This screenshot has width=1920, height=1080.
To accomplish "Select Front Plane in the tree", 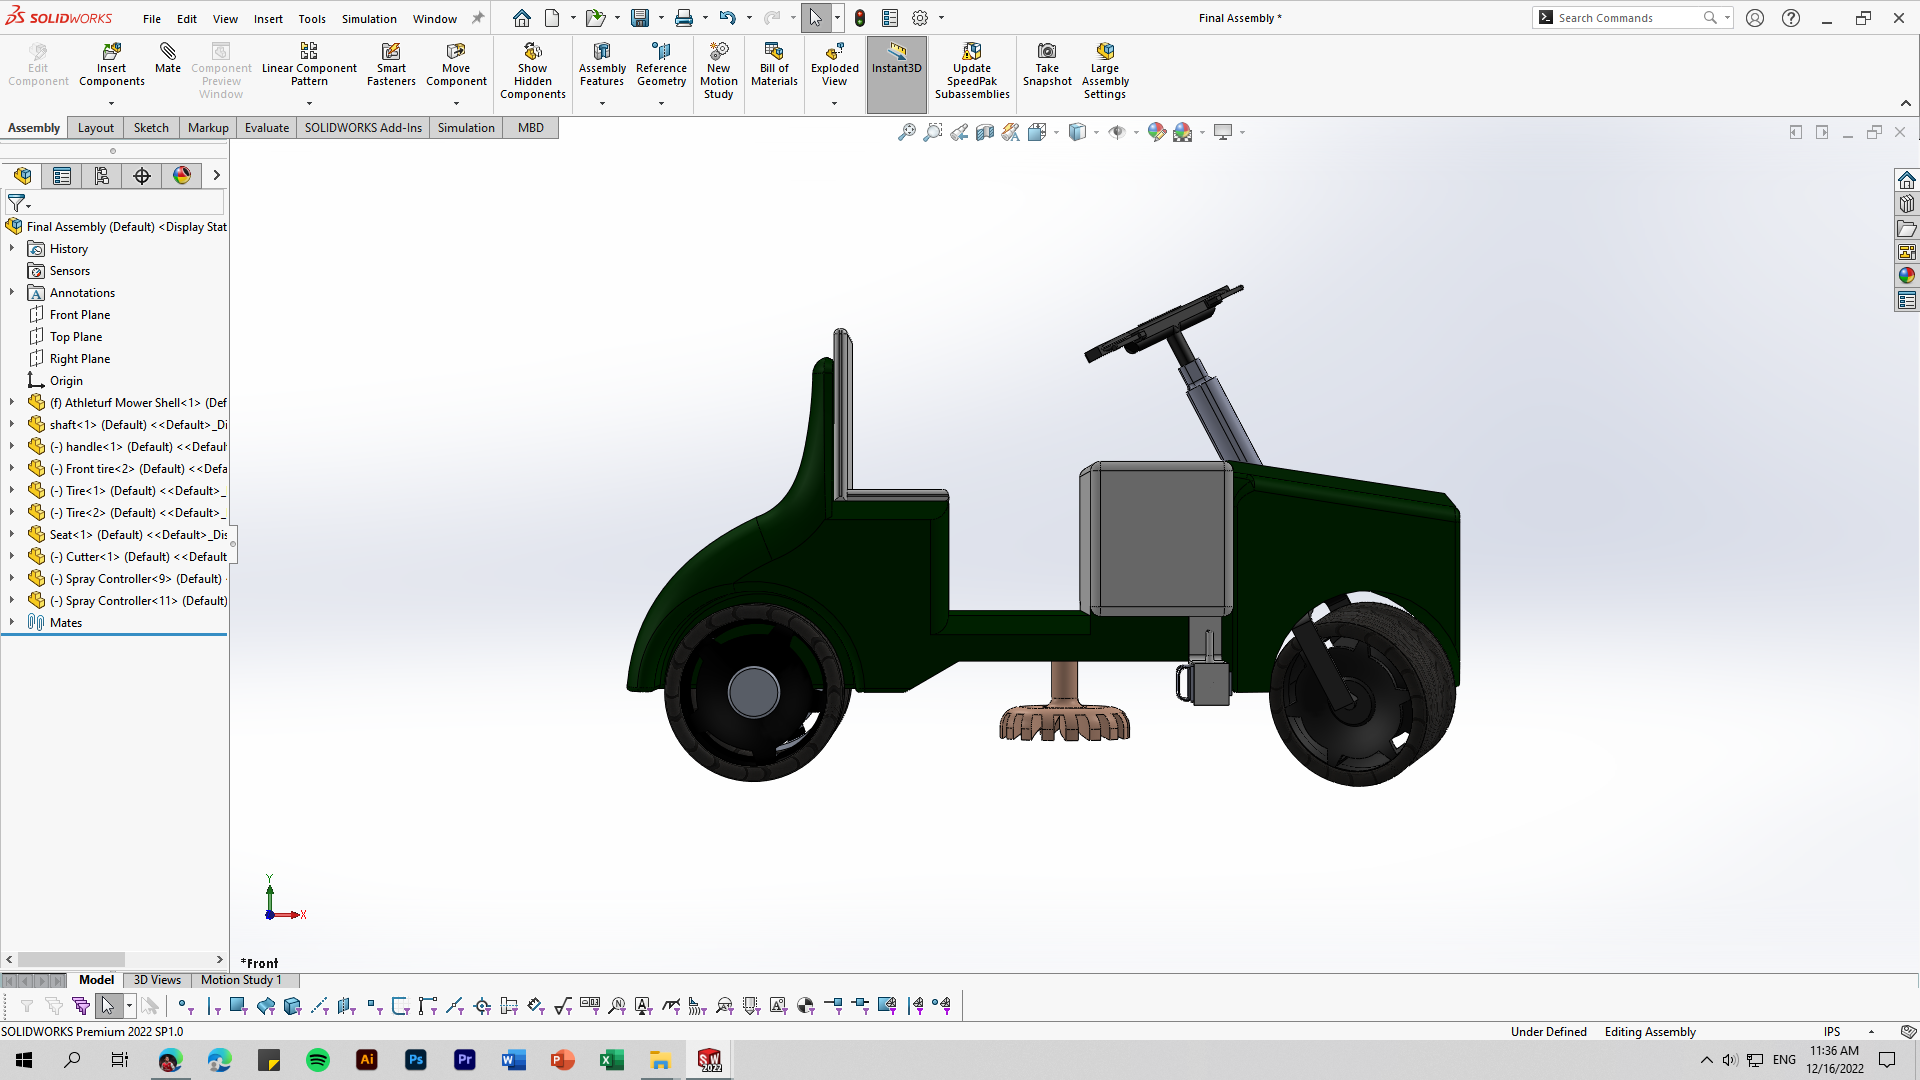I will 80,314.
